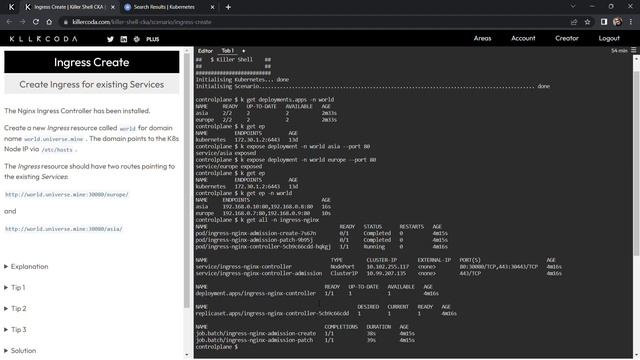Click the /etc/hosts code text in instructions
Screen dimensions: 640x360
pos(57,150)
